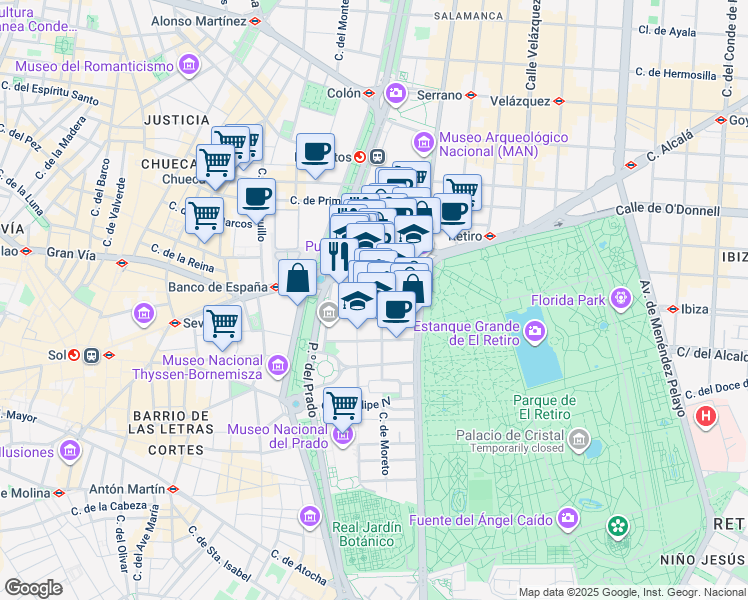Click the shopping cart marker nearest Calle Velázquez
The width and height of the screenshot is (748, 600).
click(464, 191)
